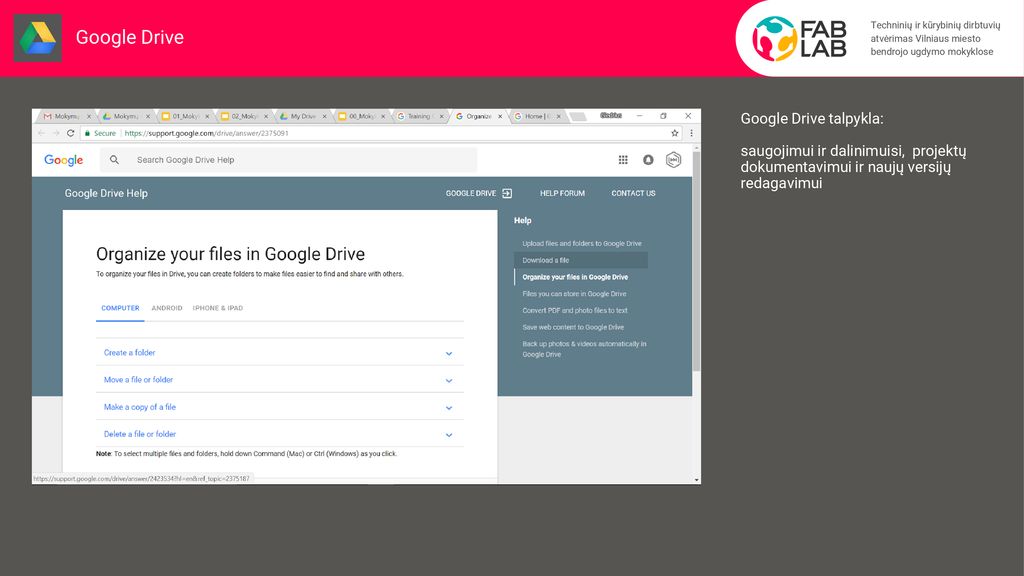Click the vertical scrollbar thumb

696,261
